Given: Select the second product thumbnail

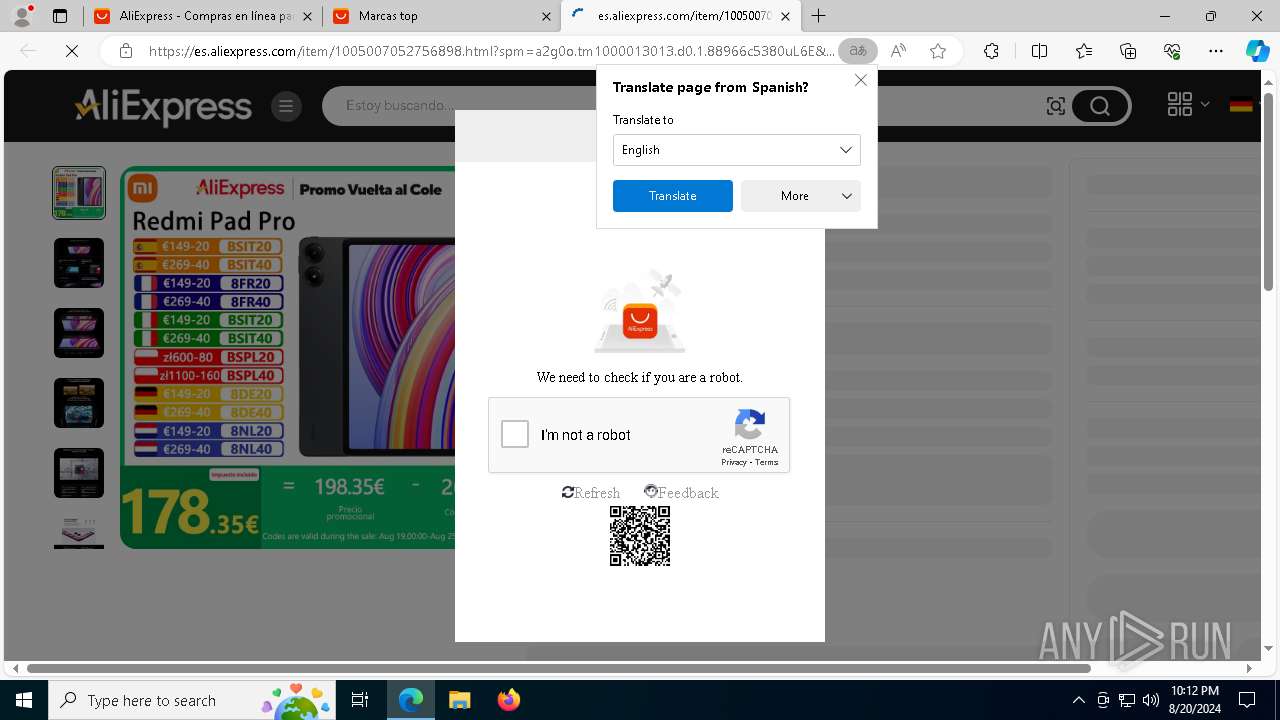Looking at the screenshot, I should pyautogui.click(x=79, y=263).
